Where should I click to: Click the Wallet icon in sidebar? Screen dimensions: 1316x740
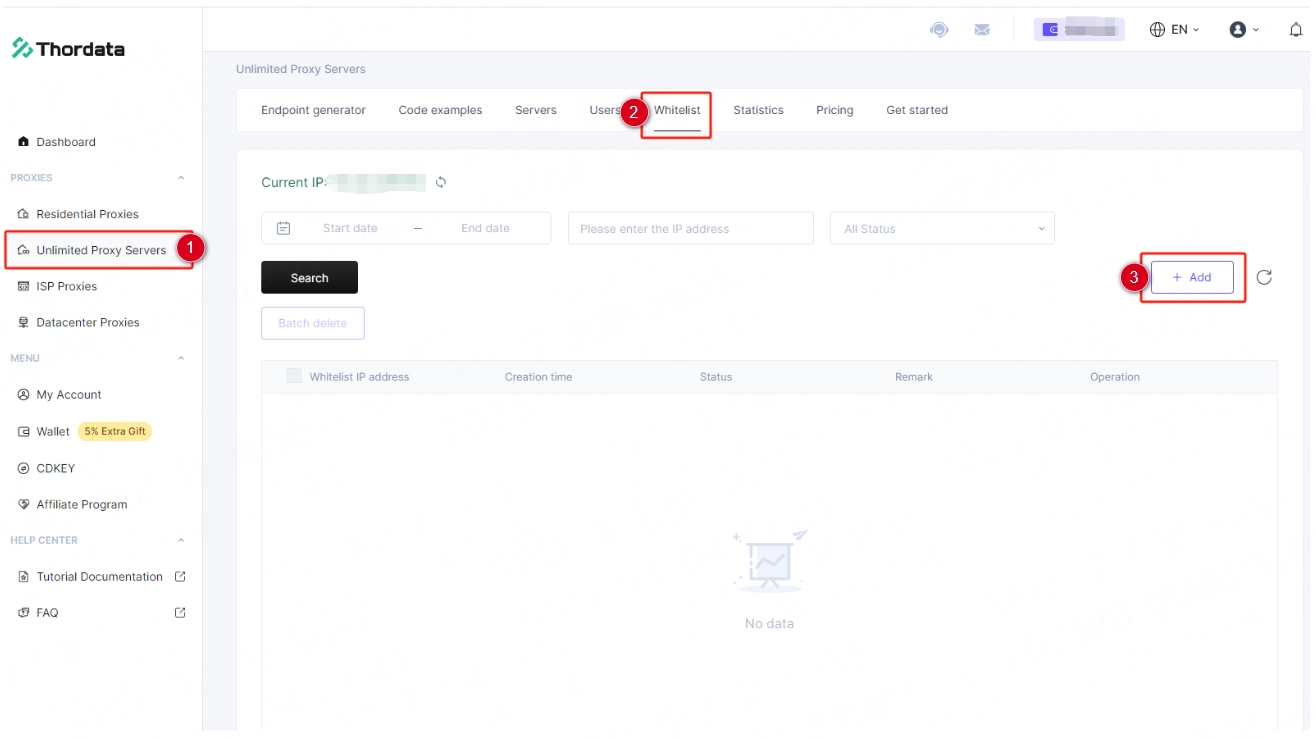24,432
